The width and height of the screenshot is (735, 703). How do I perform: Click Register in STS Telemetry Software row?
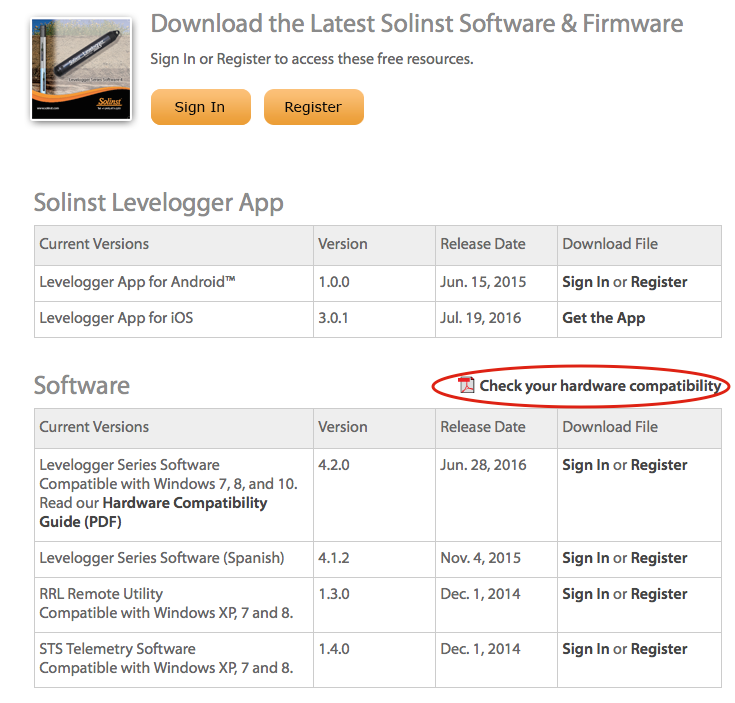pos(659,649)
